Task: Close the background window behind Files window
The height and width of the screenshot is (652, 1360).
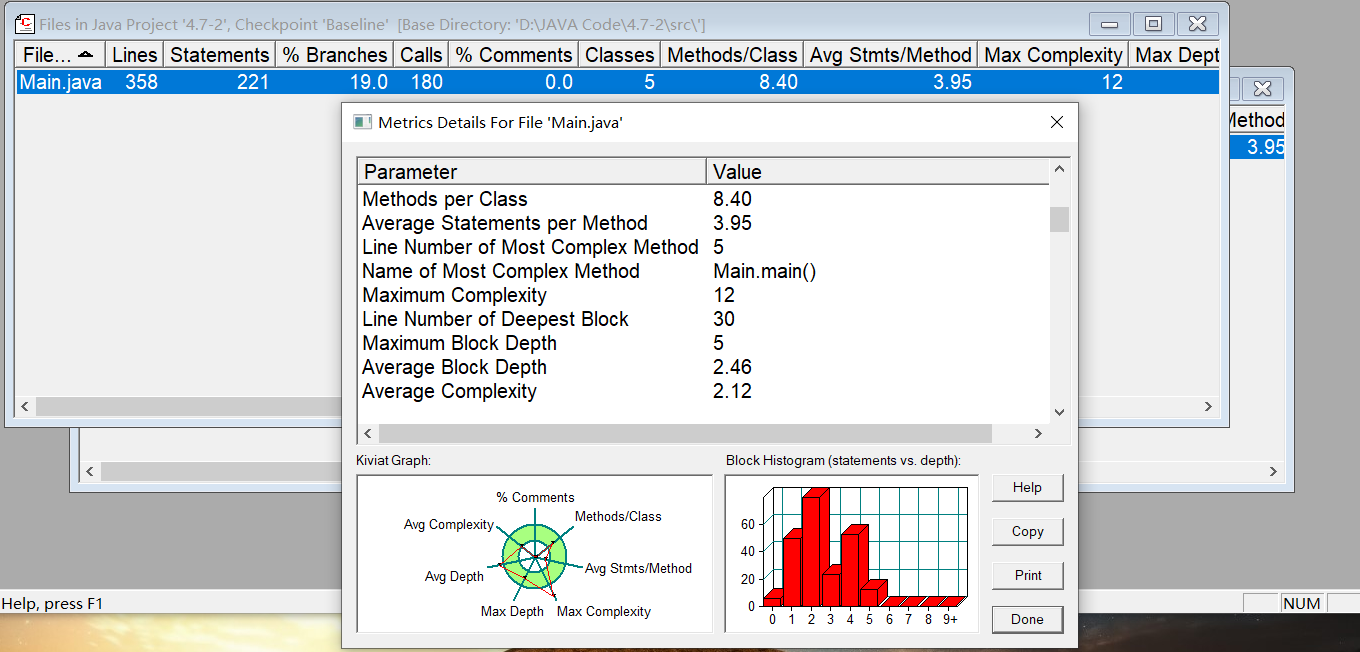Action: (1262, 89)
